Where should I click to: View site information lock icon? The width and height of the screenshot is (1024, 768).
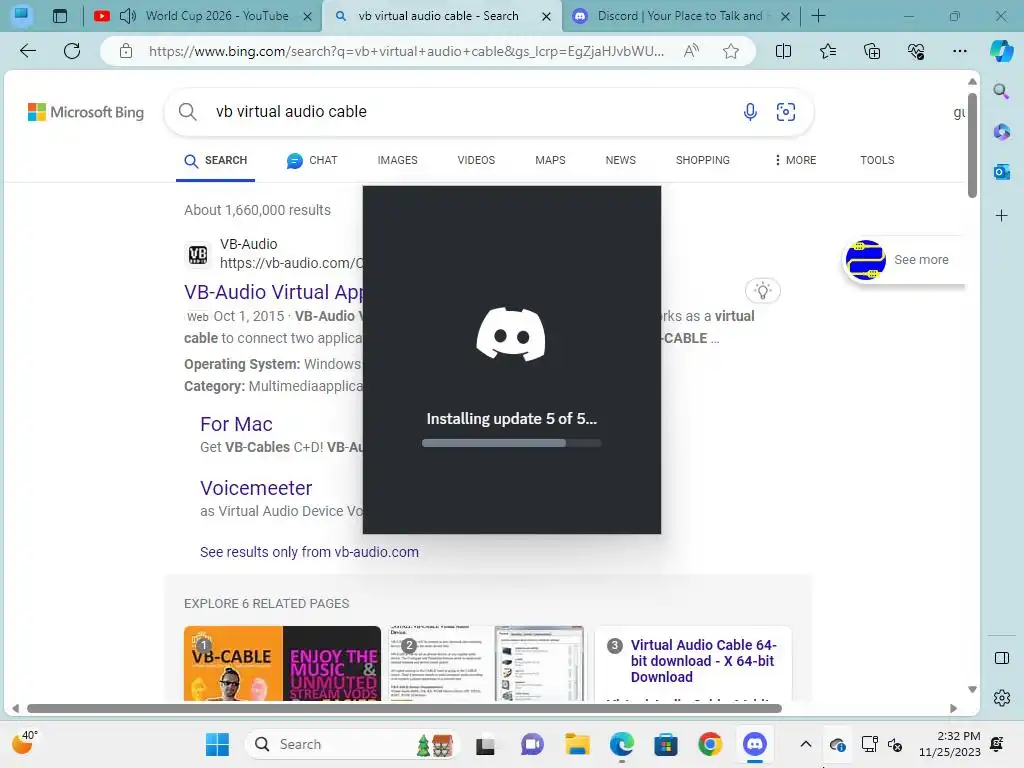[x=126, y=51]
